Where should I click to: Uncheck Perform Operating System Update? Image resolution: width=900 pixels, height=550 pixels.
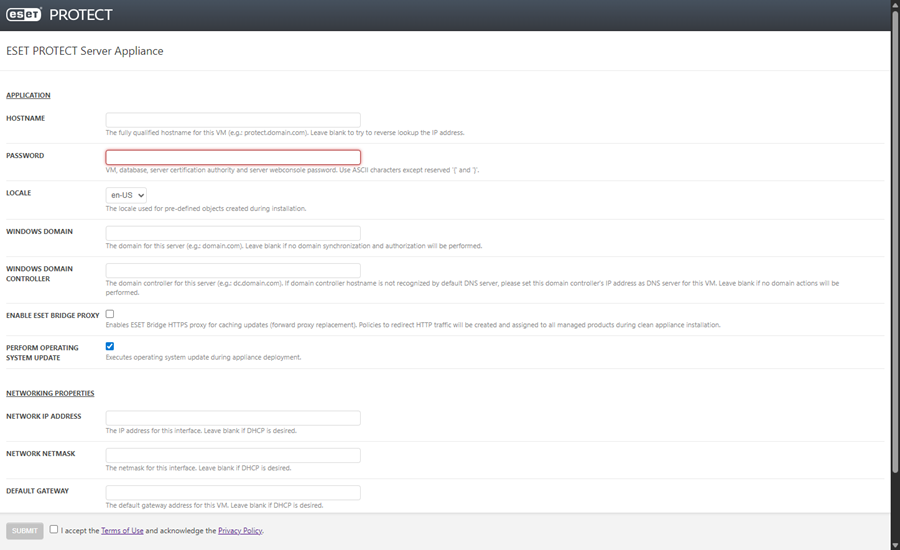pyautogui.click(x=110, y=346)
